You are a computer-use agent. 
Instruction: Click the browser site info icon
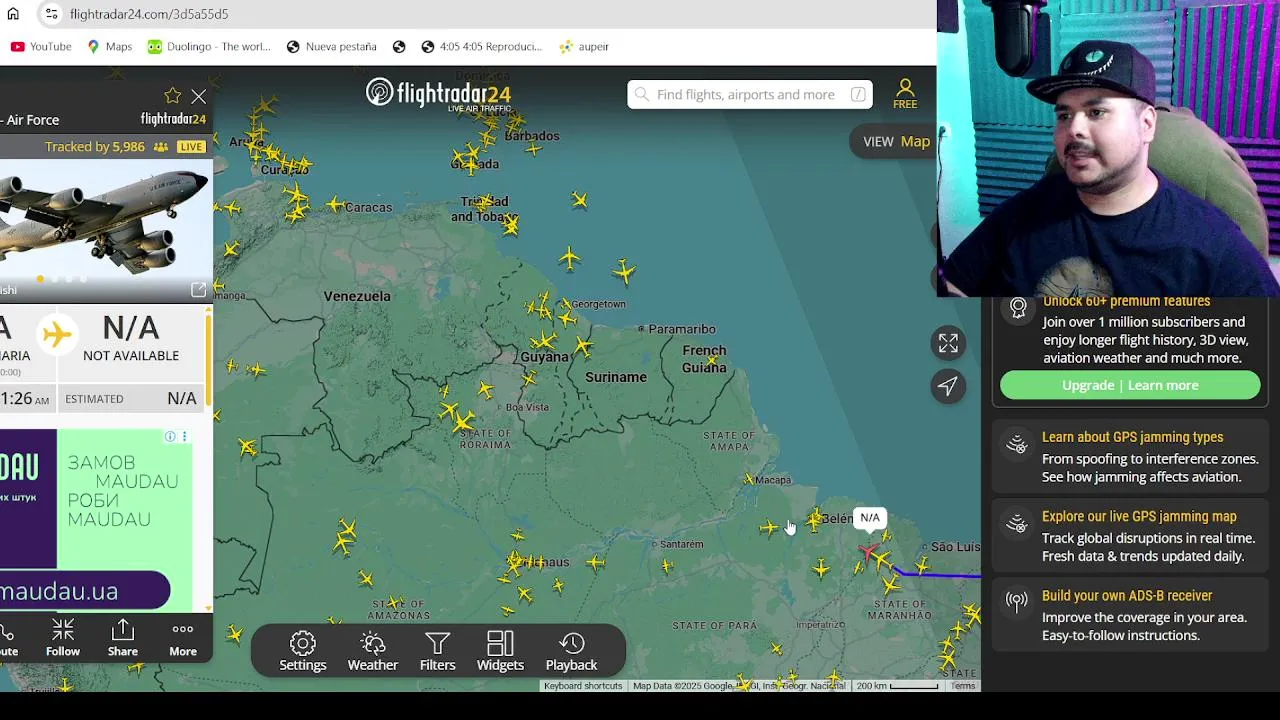point(51,14)
